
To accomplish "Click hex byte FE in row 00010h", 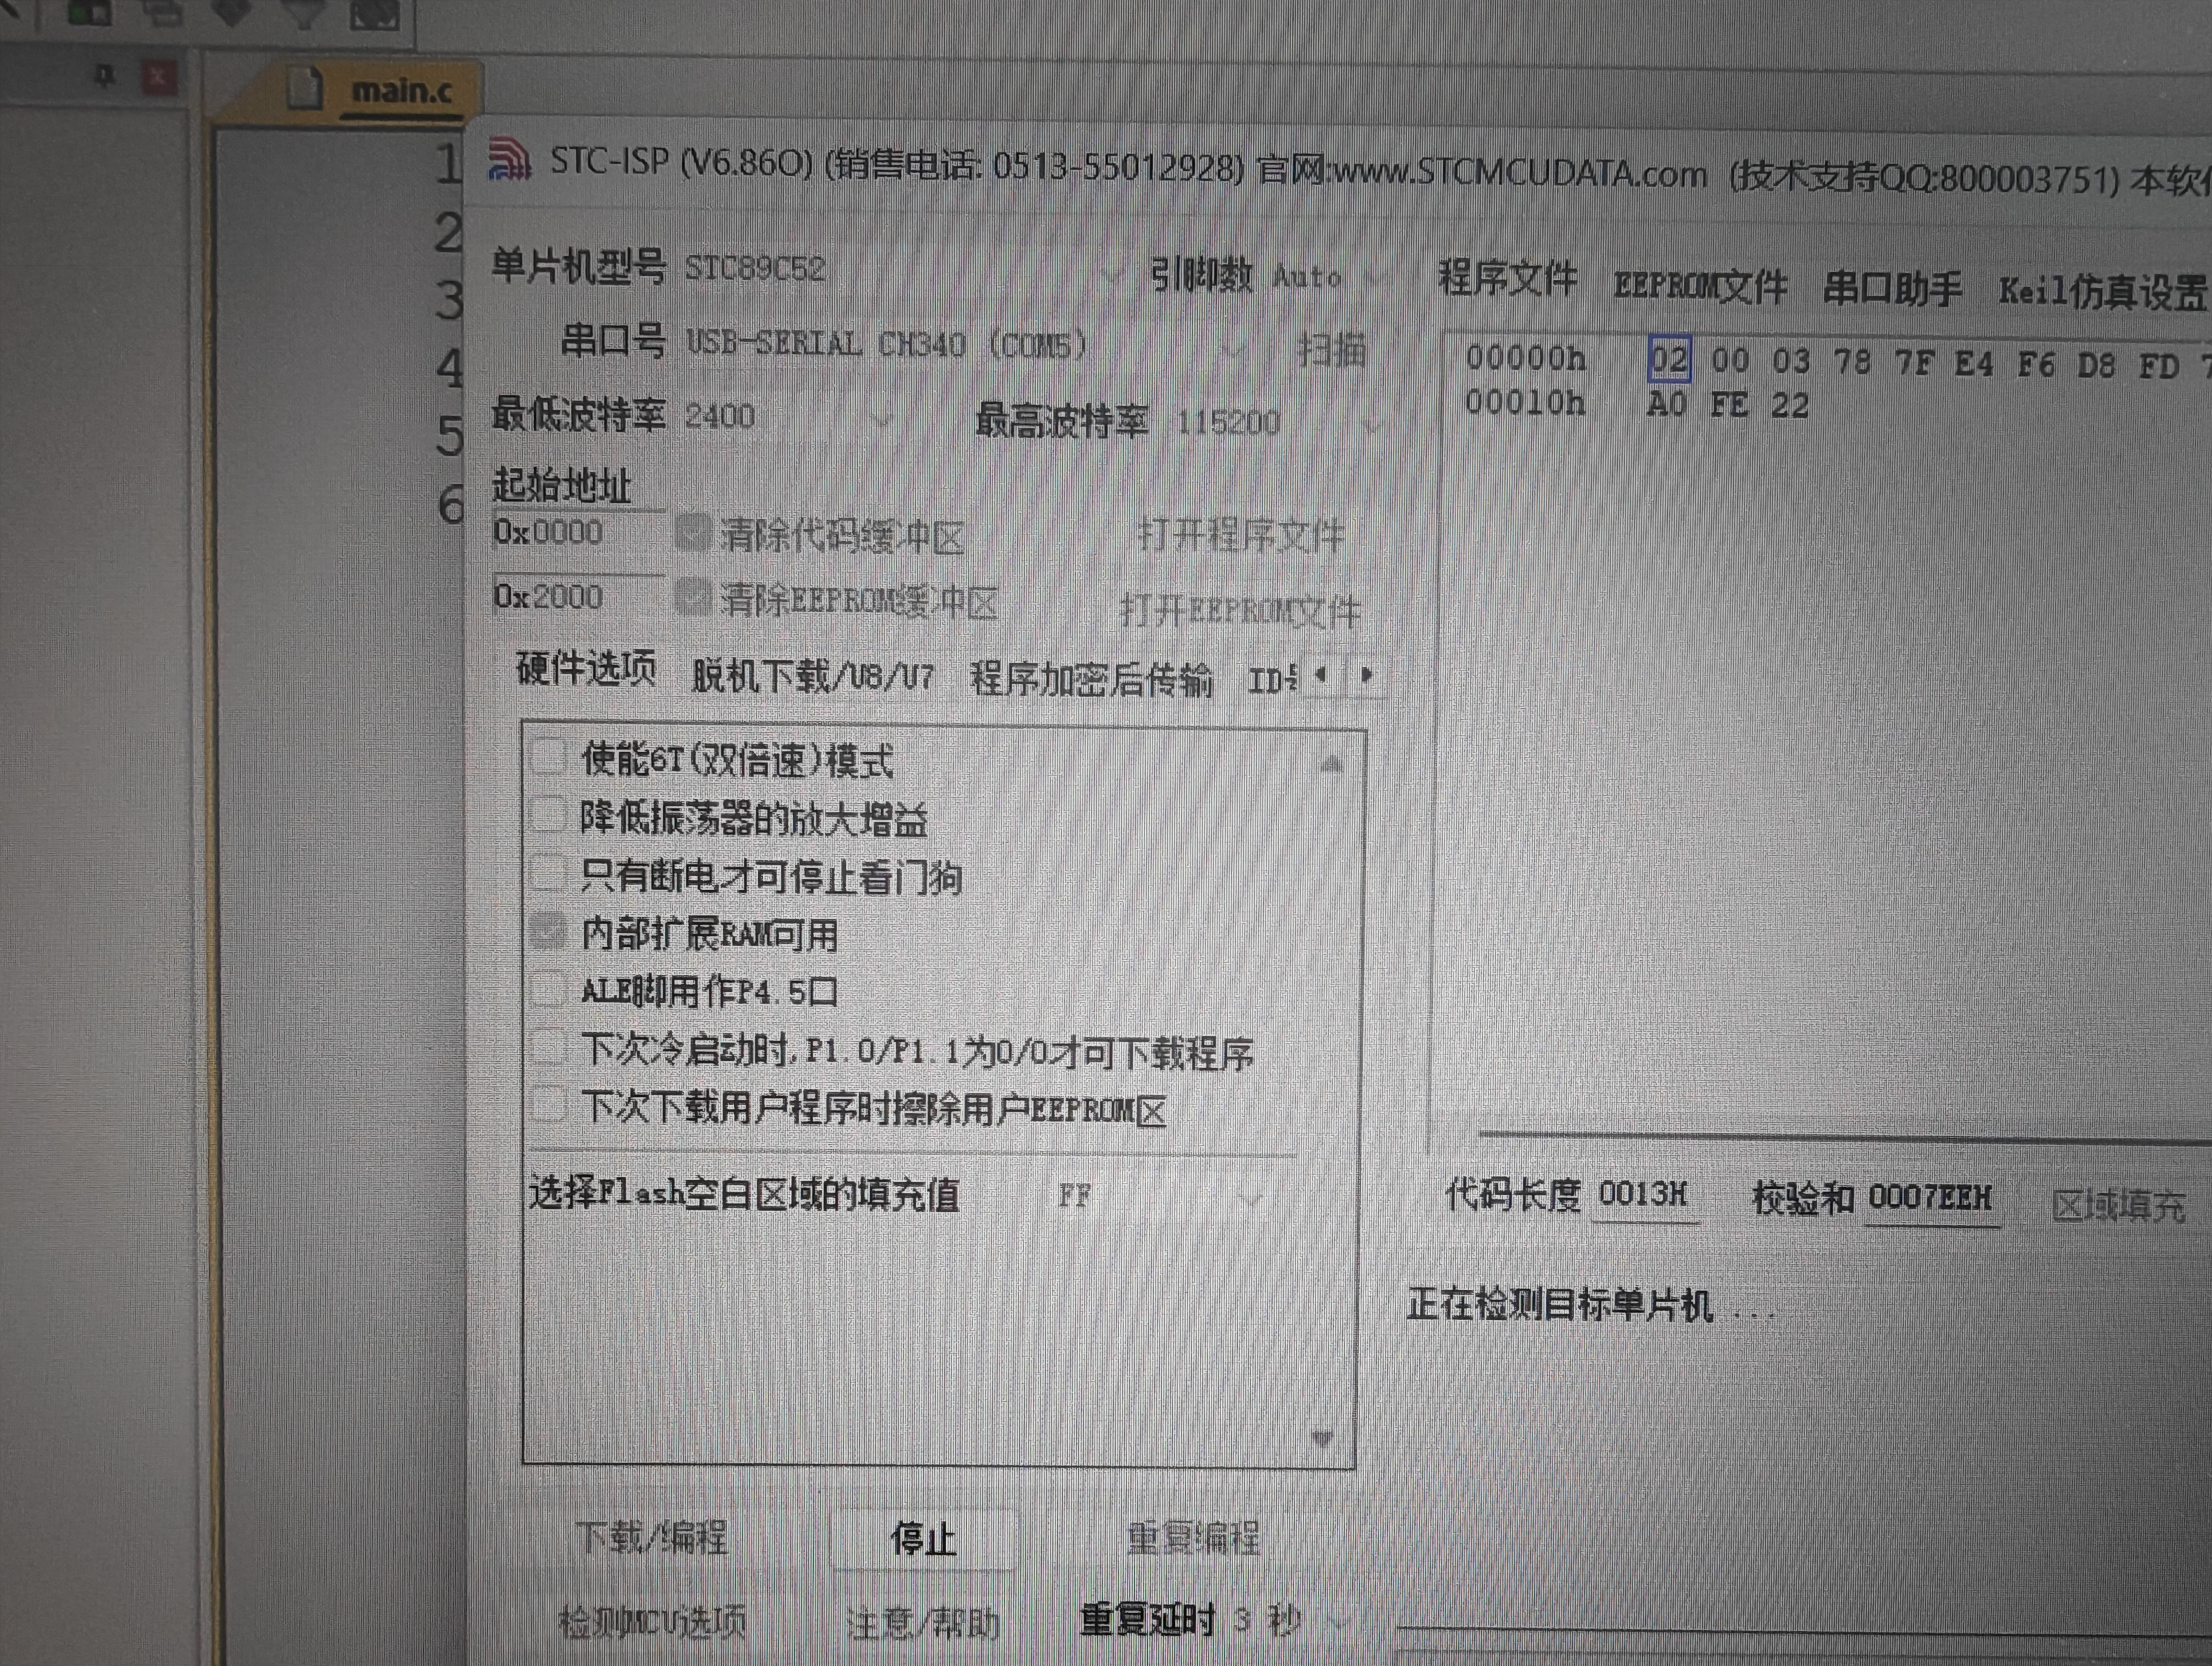I will coord(1729,405).
